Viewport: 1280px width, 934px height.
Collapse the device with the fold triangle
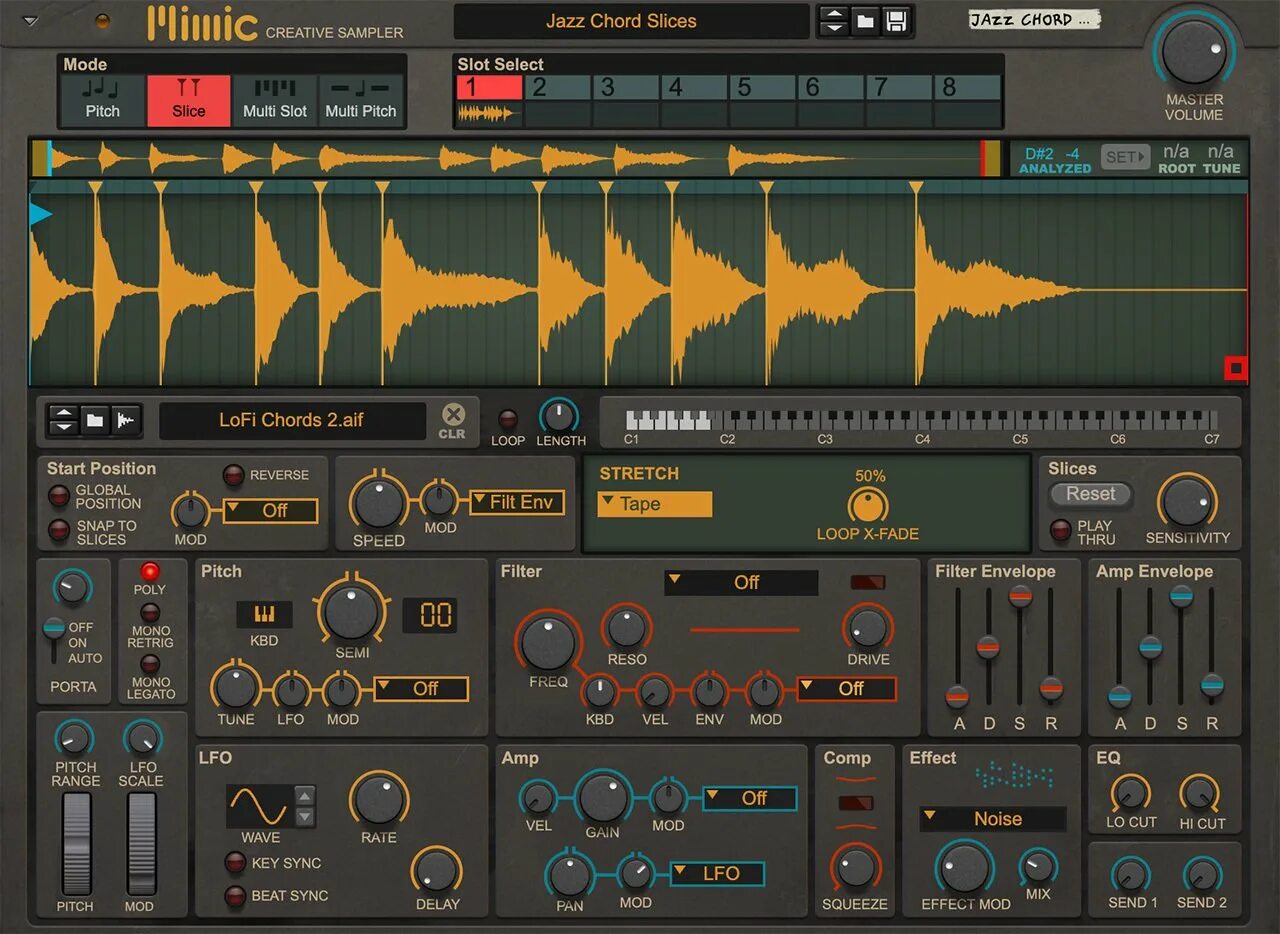pos(30,21)
